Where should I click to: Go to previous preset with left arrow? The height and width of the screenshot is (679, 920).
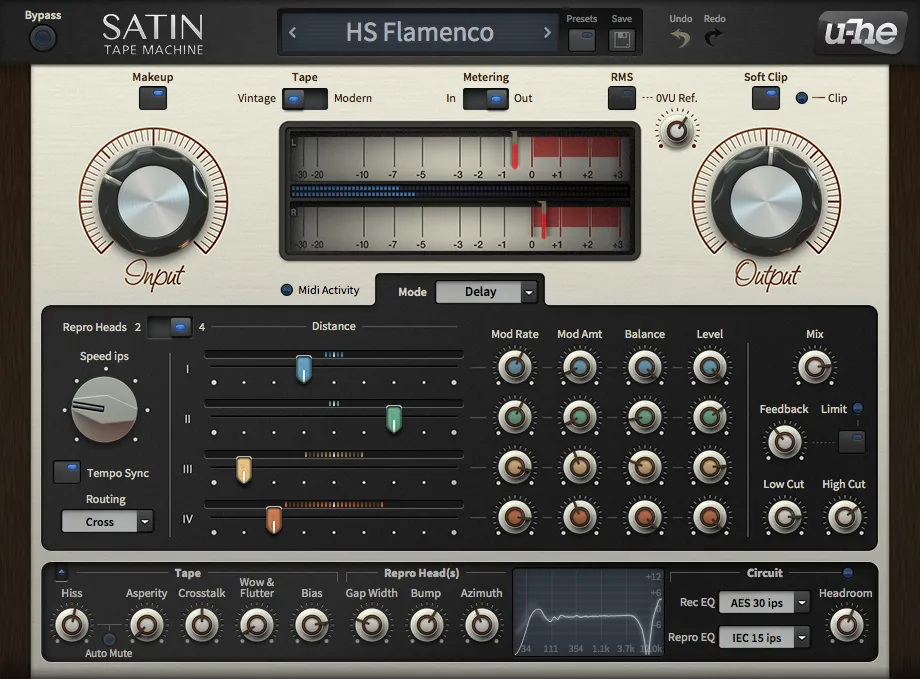[x=293, y=32]
